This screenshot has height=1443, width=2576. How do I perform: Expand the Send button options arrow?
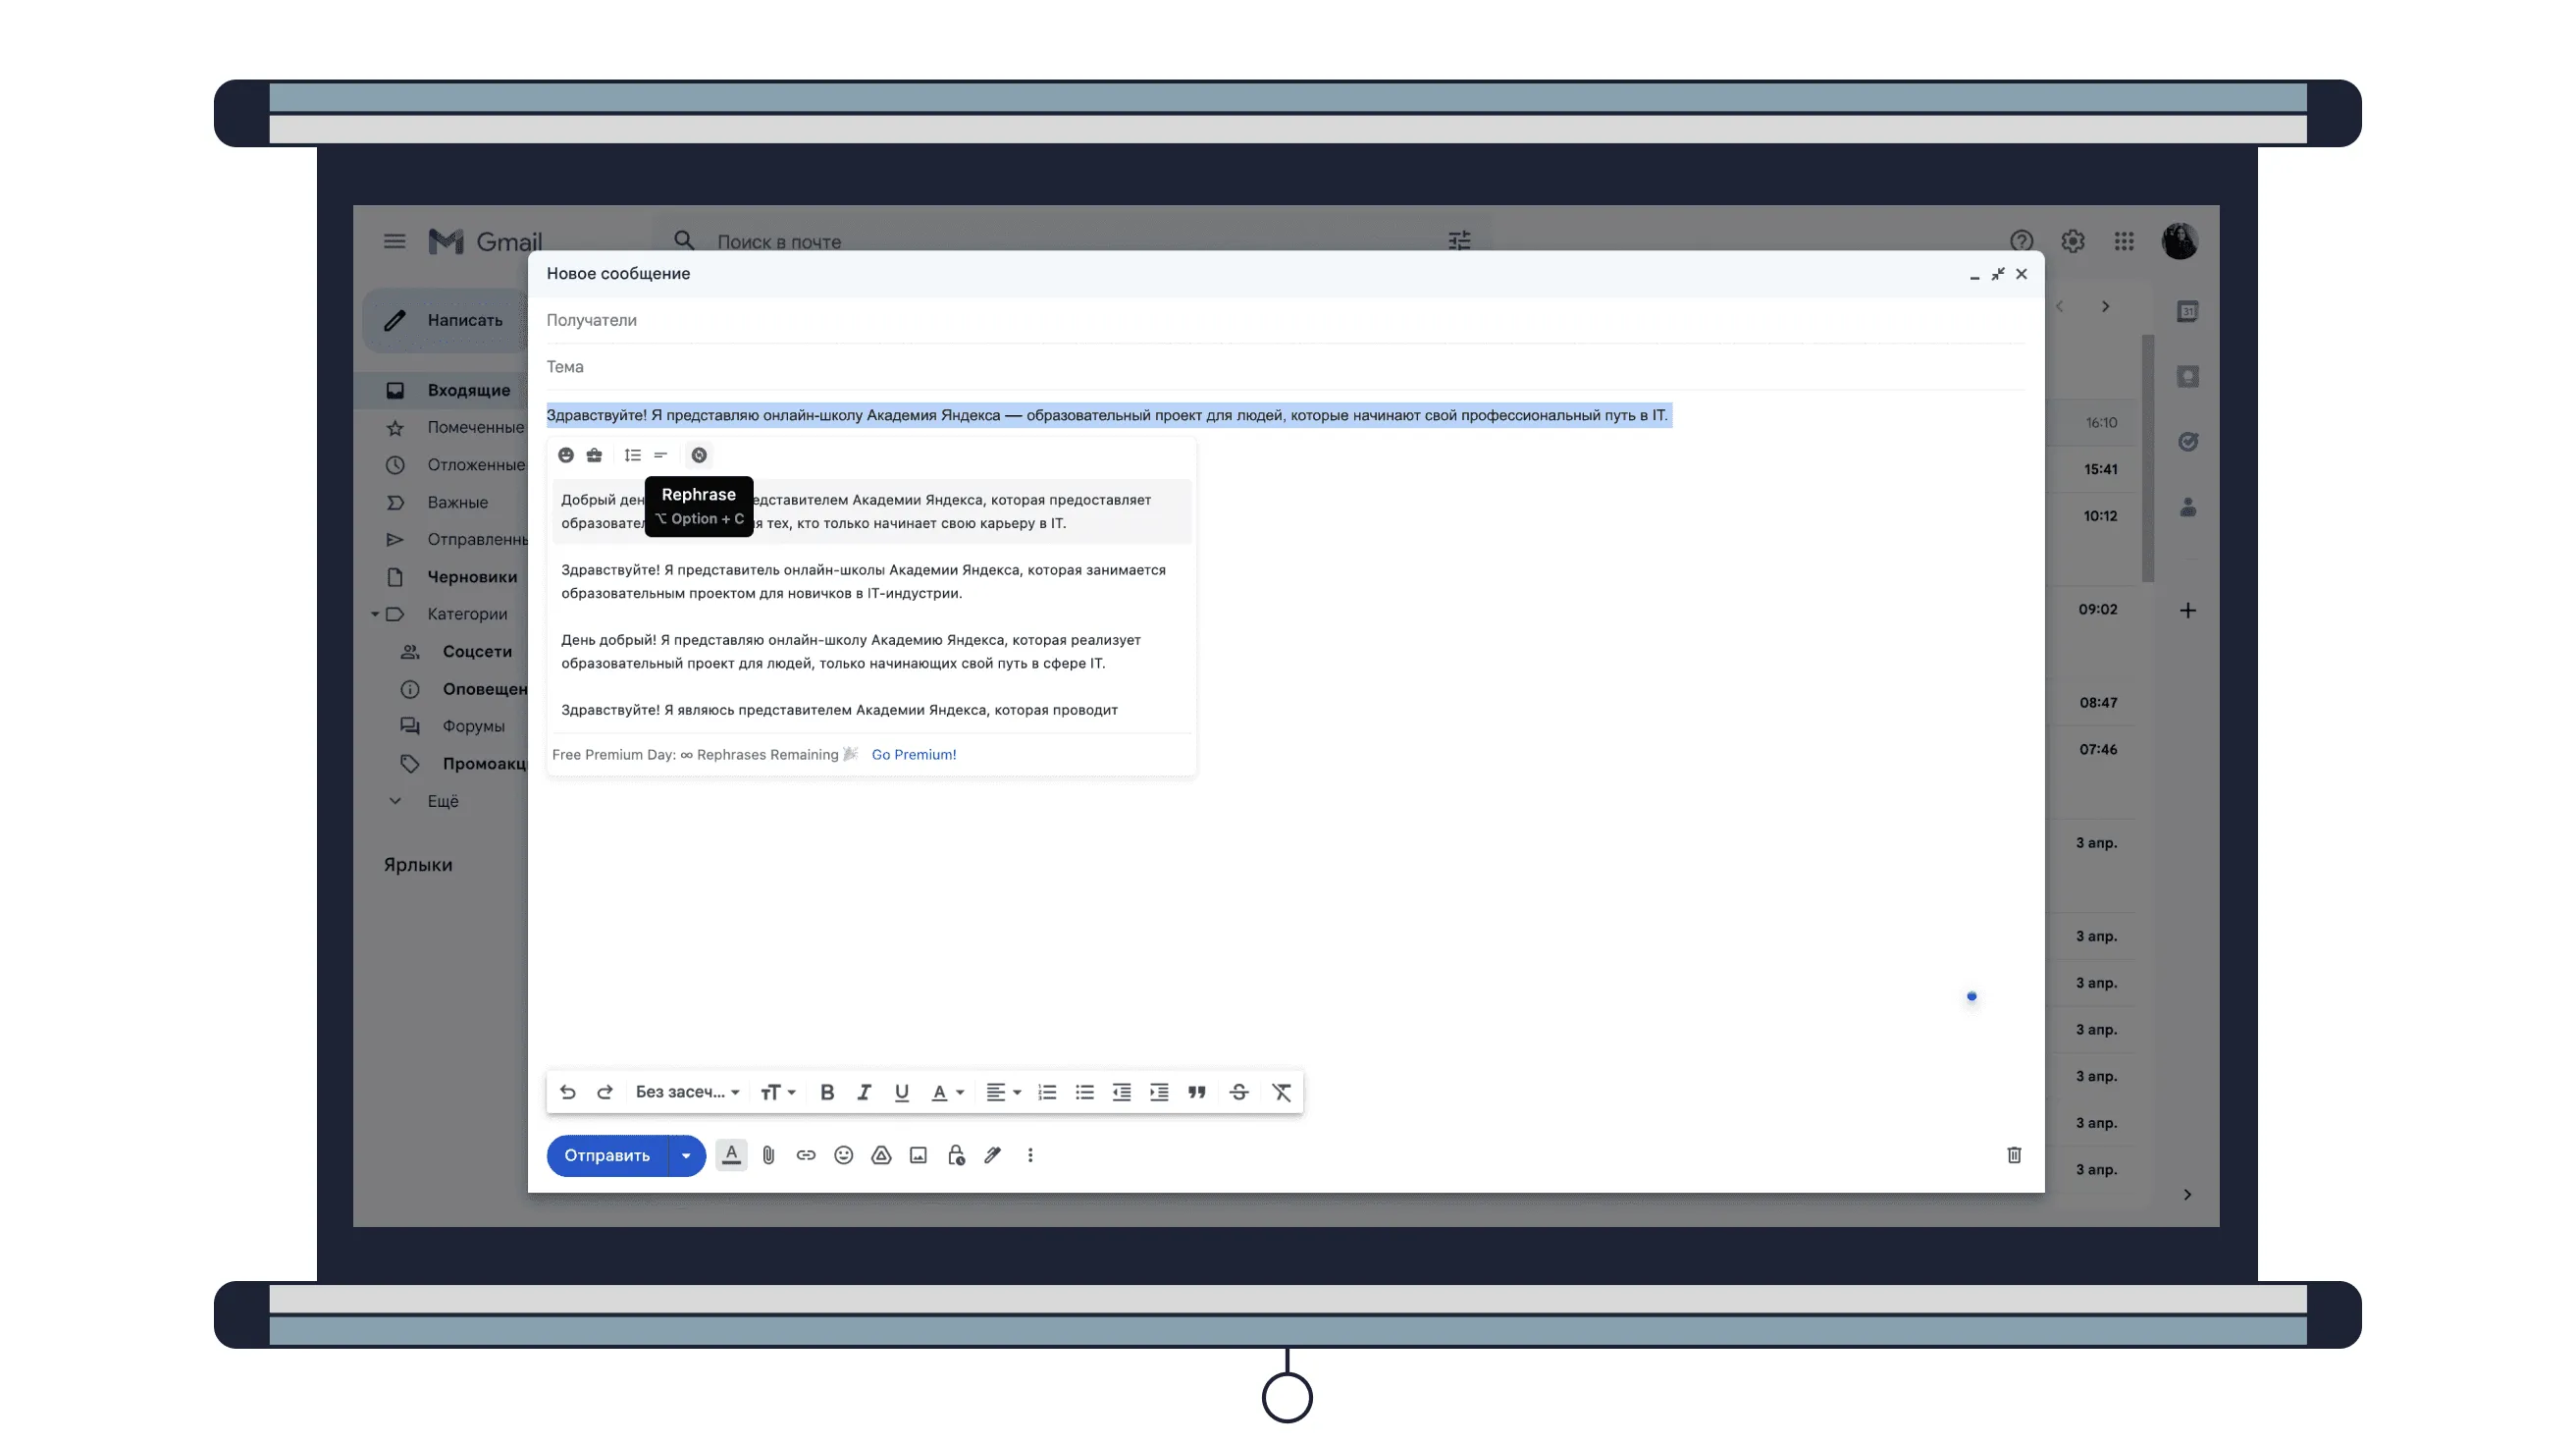click(688, 1154)
